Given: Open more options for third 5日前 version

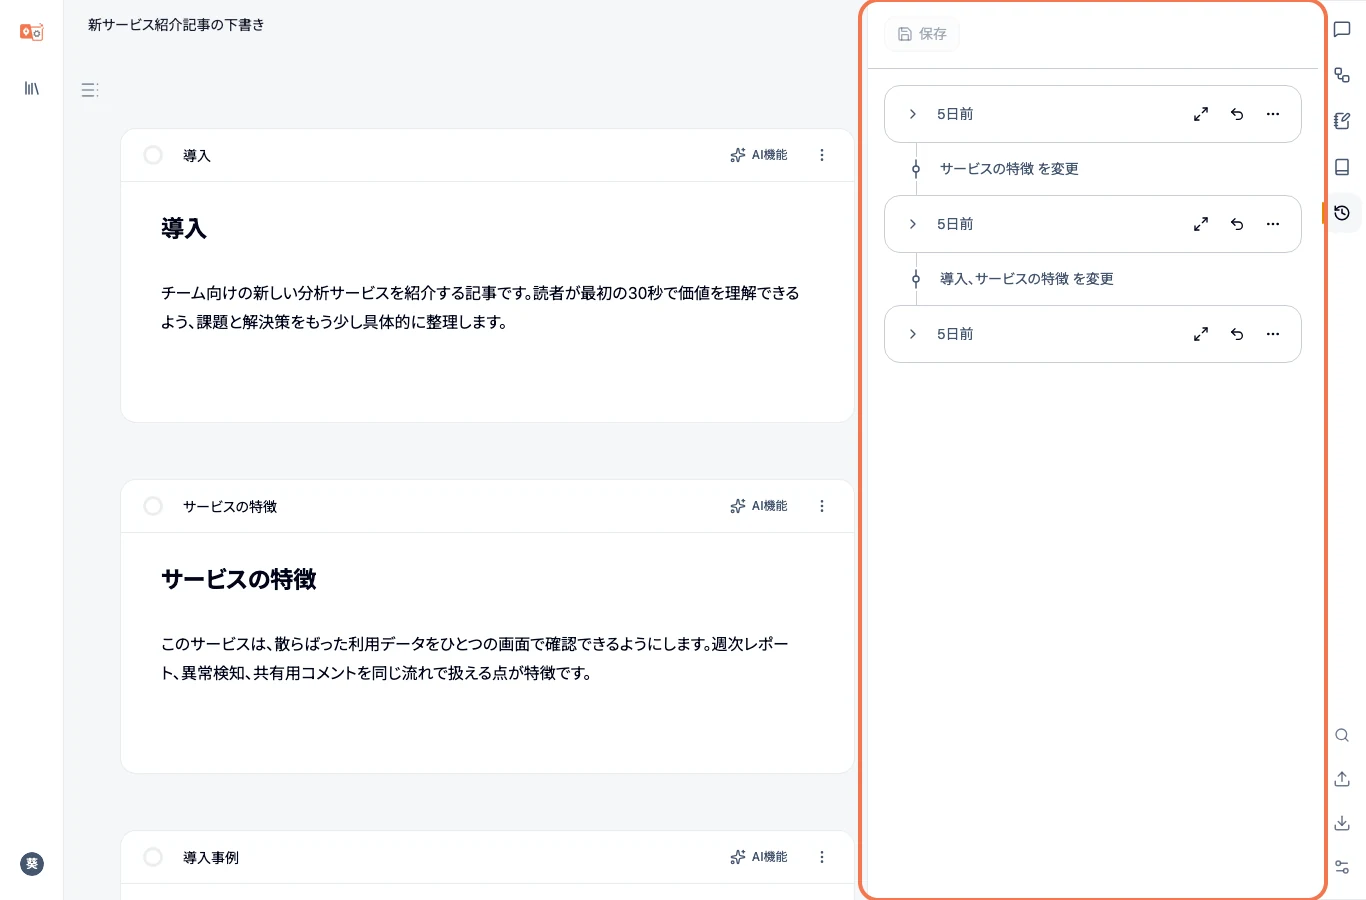Looking at the screenshot, I should point(1273,334).
